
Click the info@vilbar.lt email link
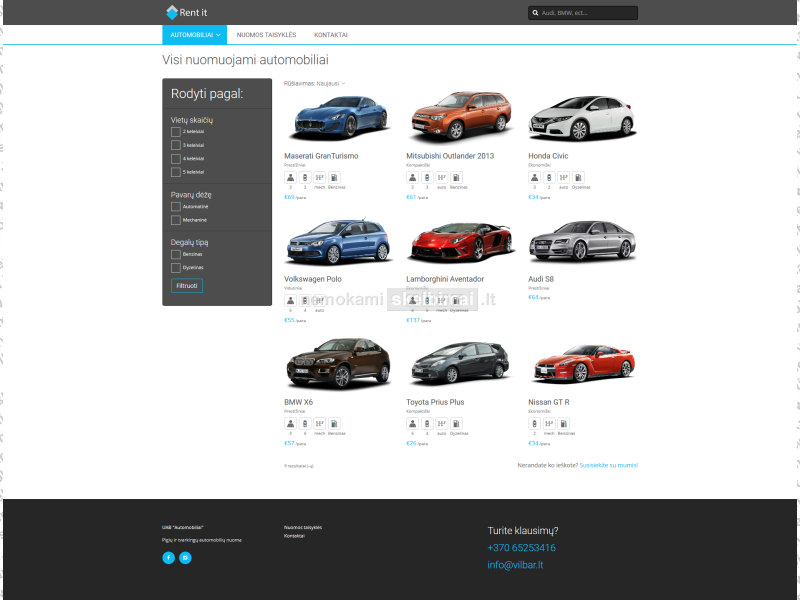(515, 565)
